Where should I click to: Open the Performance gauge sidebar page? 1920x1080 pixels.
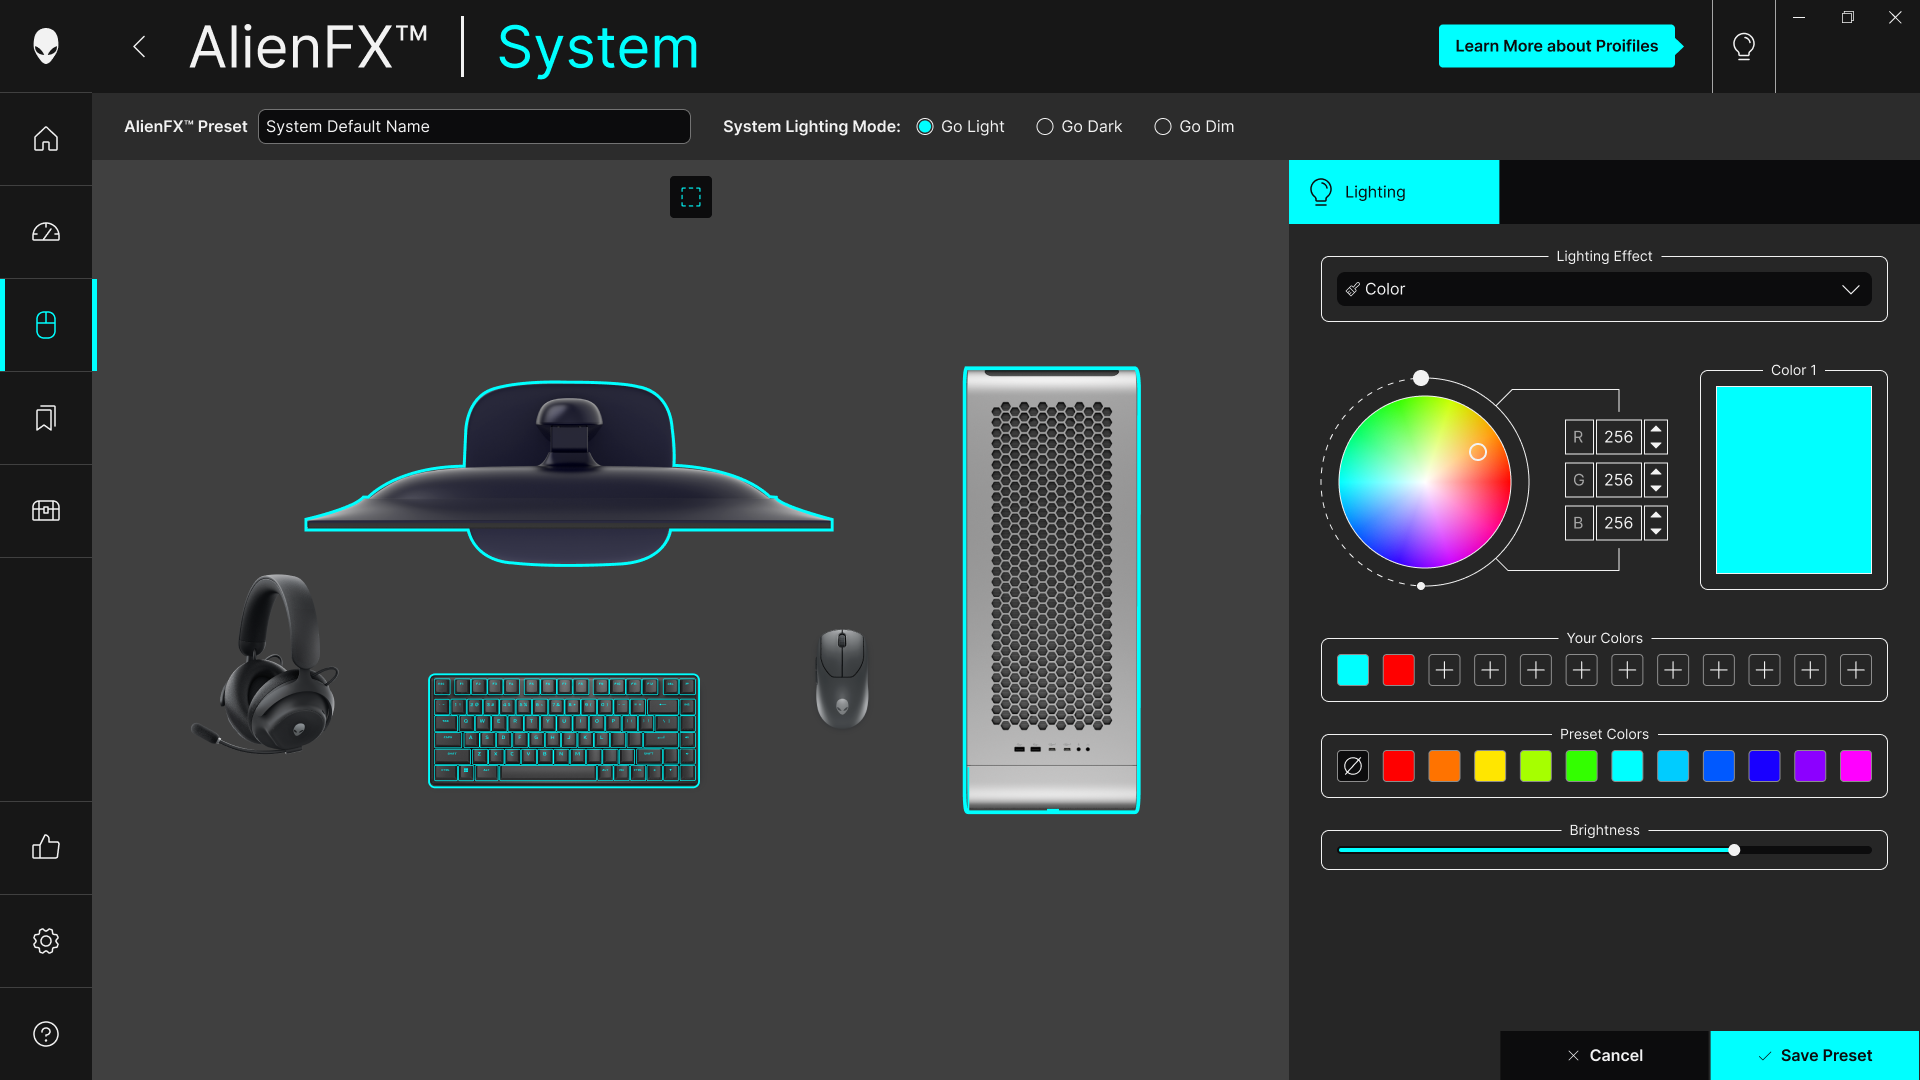pos(46,232)
